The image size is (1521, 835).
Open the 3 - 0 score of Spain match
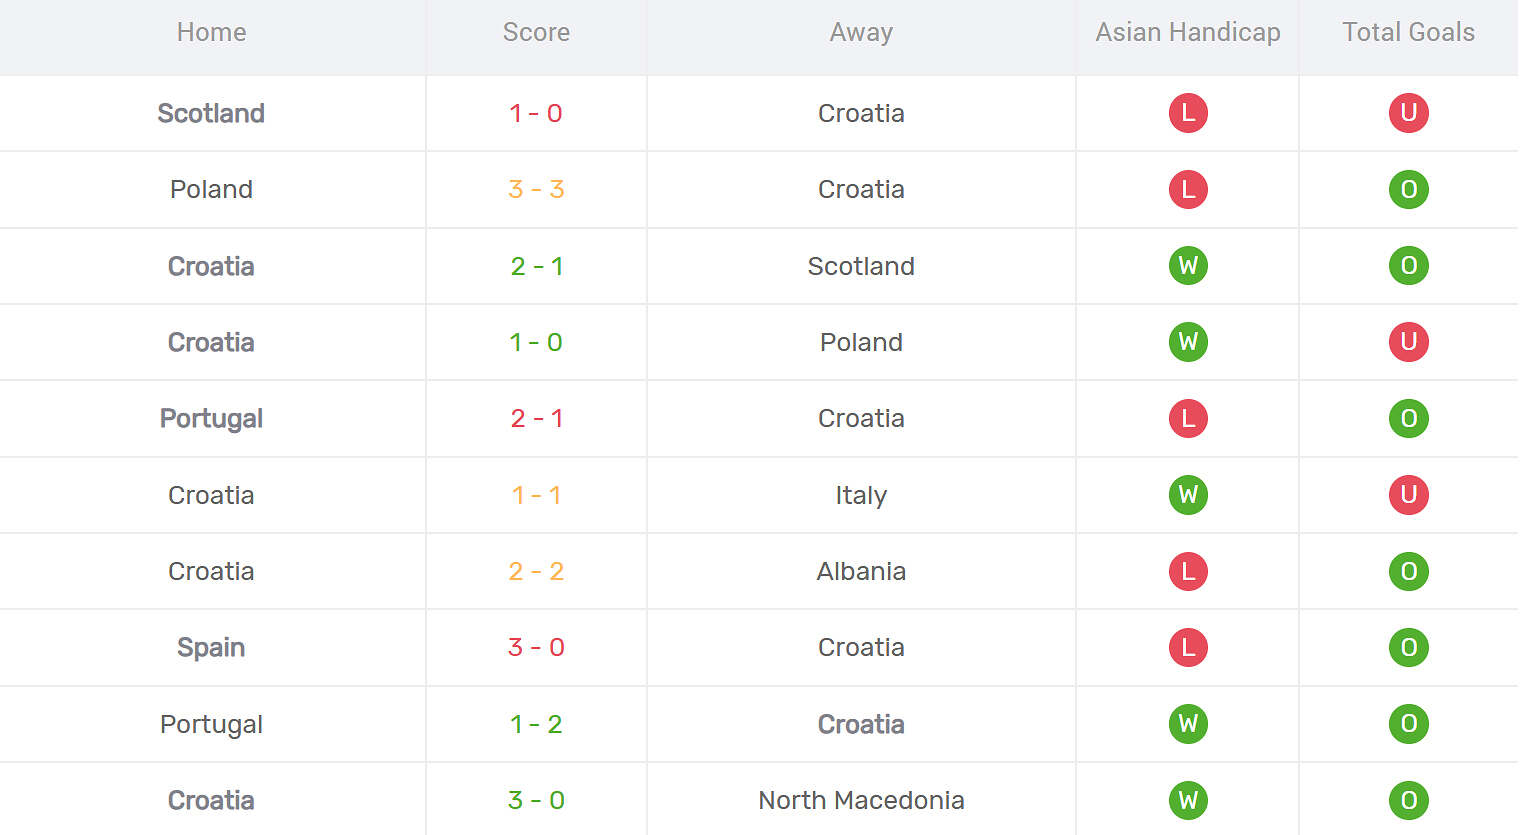[x=536, y=647]
